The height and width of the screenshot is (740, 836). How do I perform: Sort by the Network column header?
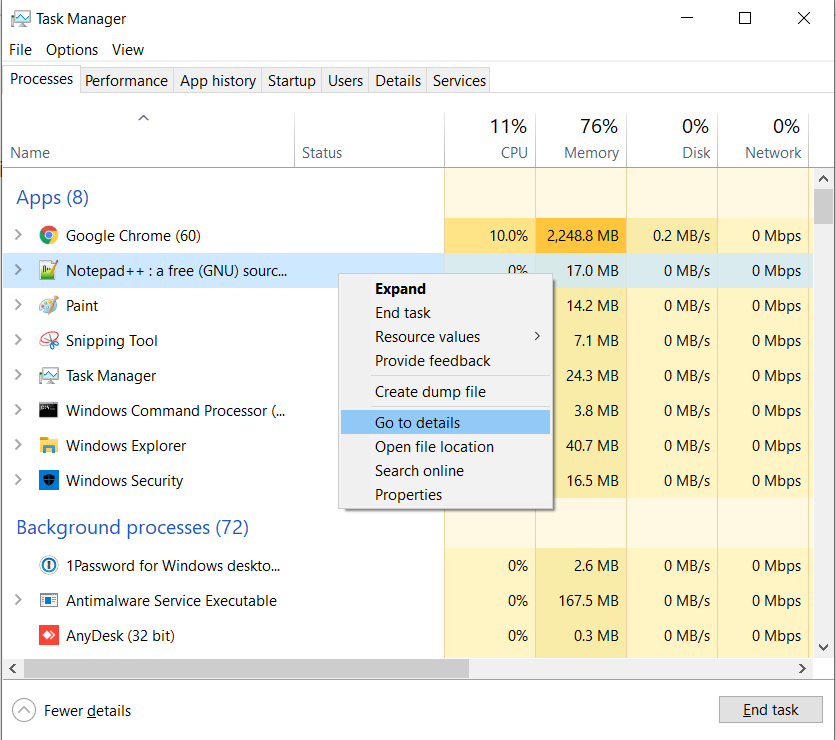763,140
